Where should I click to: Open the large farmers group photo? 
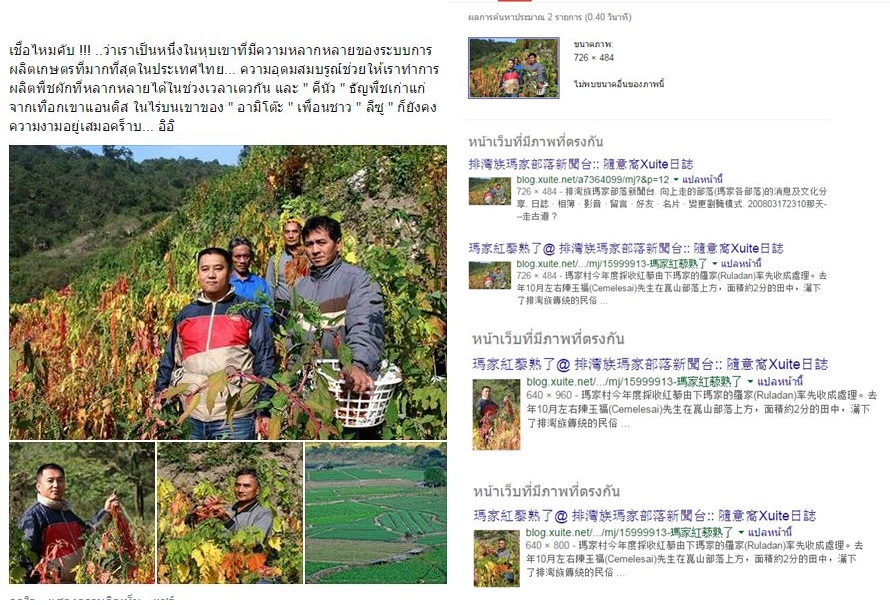228,292
